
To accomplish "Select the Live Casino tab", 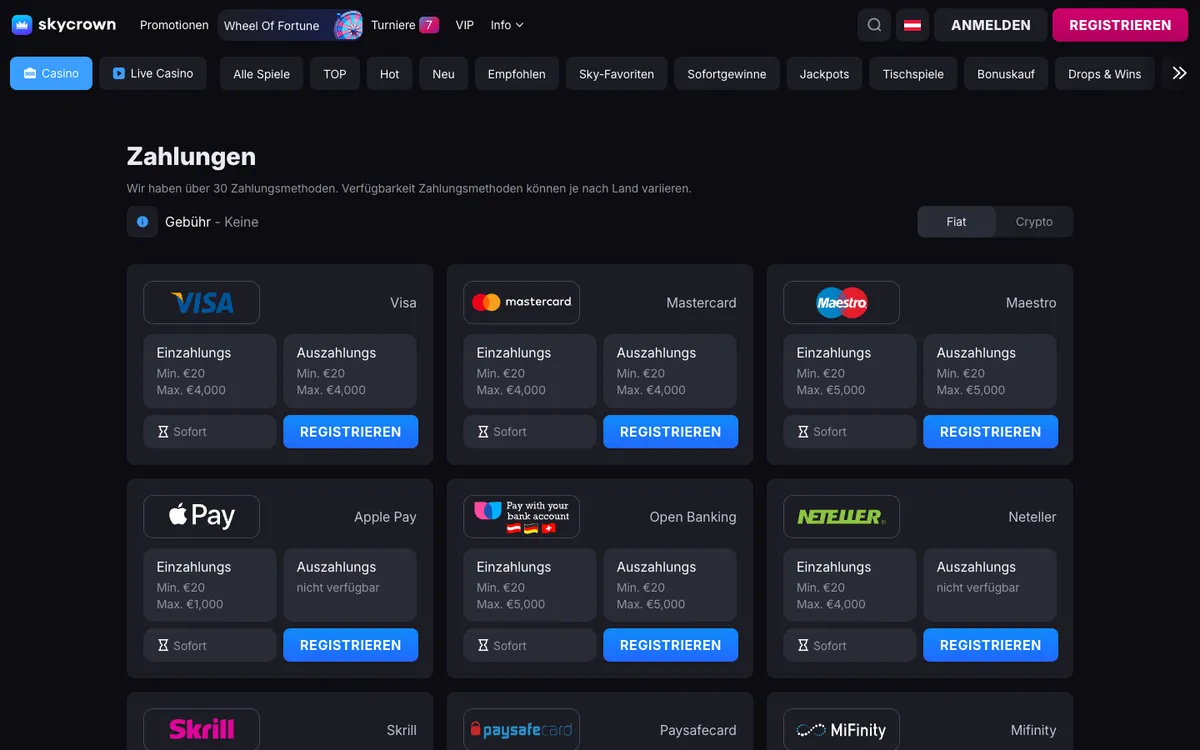I will pyautogui.click(x=153, y=73).
